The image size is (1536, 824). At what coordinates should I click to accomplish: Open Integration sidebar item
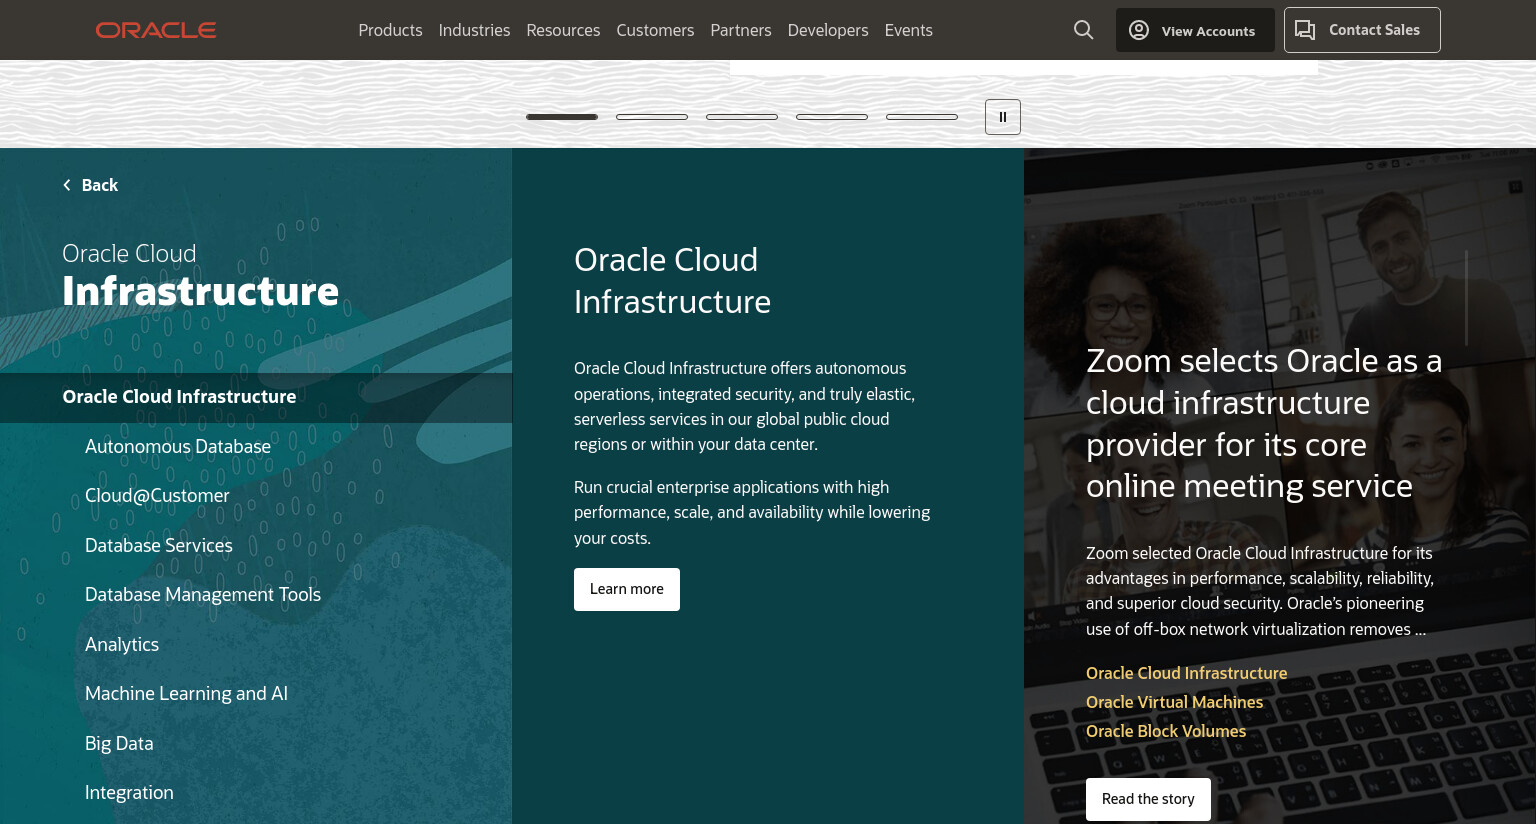(129, 793)
